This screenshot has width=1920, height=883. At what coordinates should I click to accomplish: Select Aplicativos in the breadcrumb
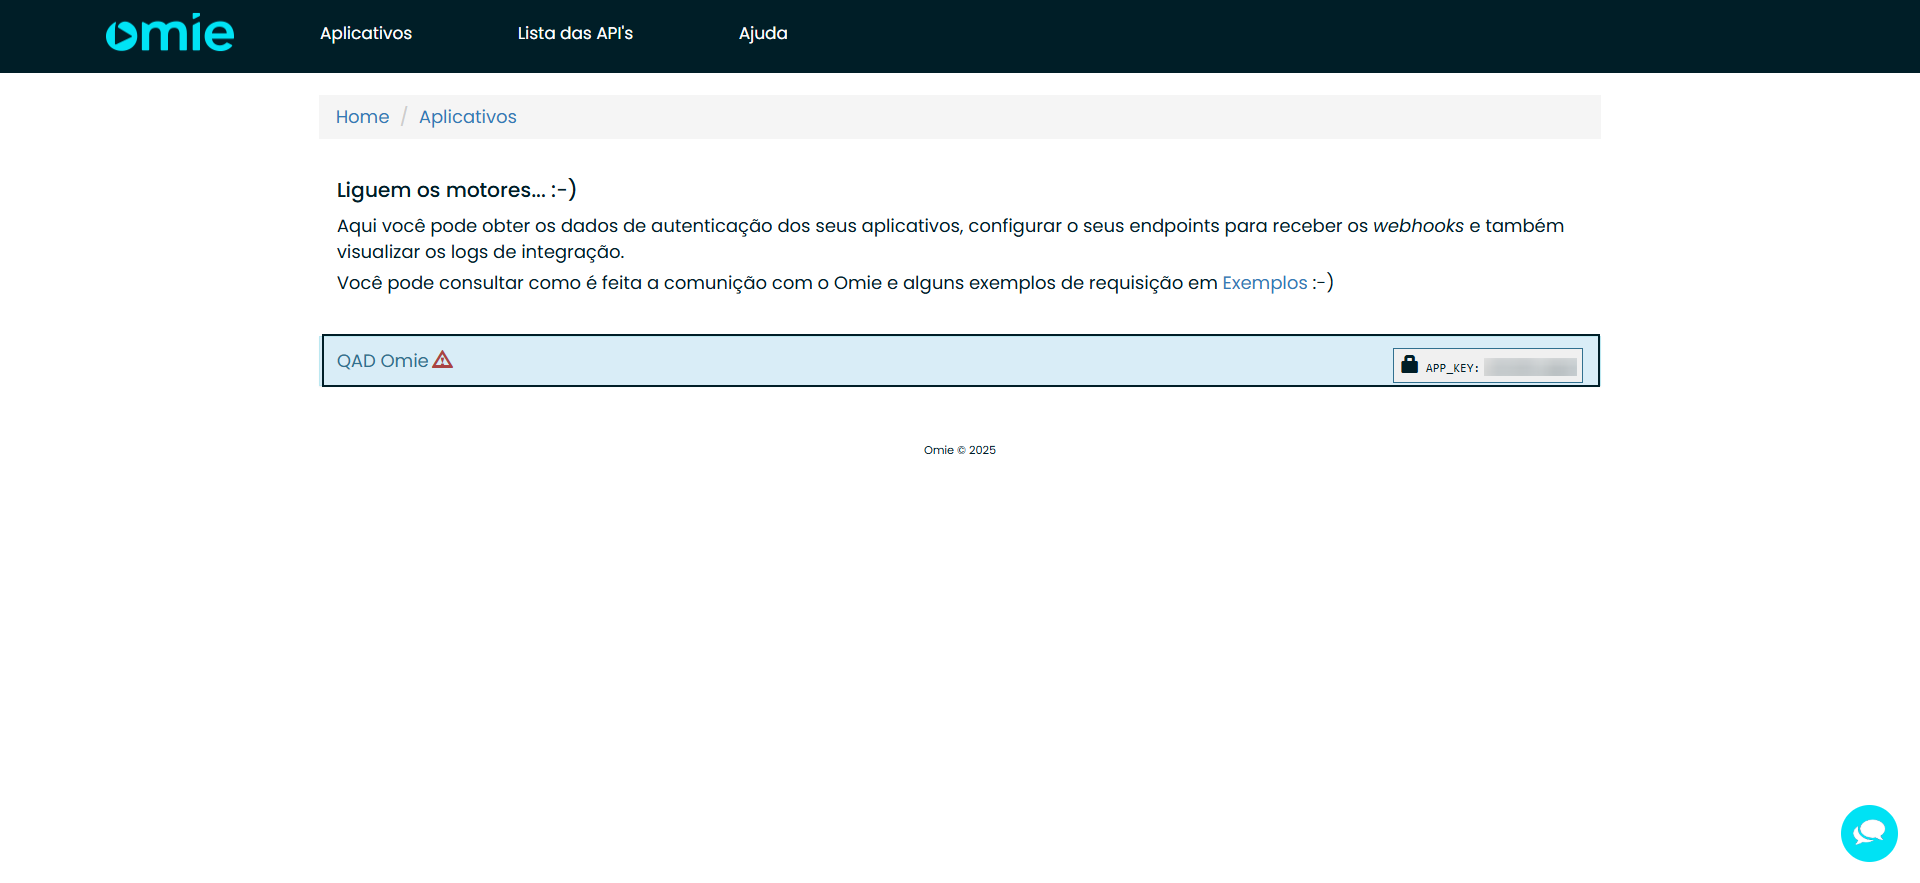(468, 117)
